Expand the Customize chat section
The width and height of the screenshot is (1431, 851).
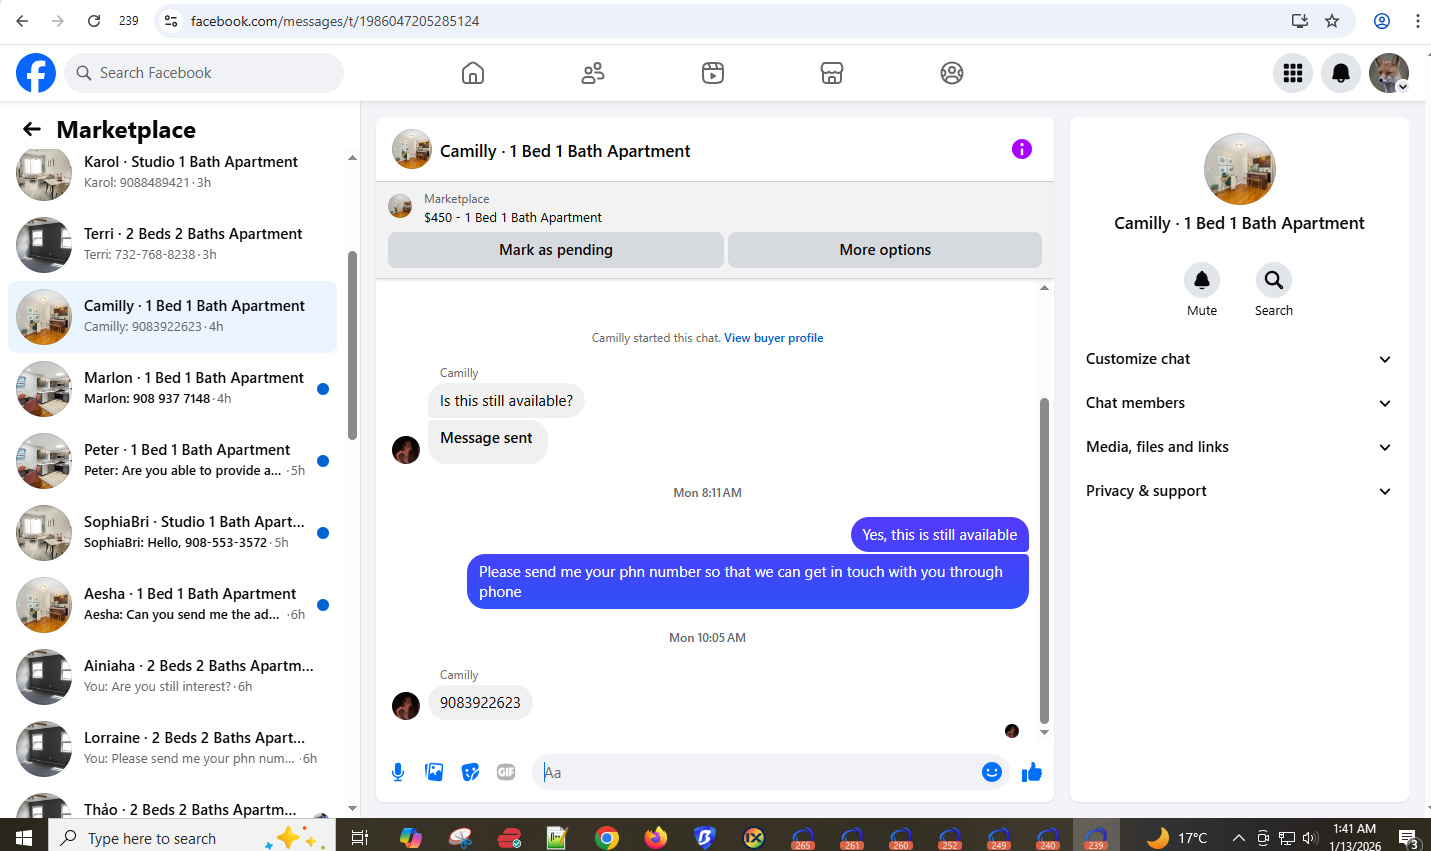pyautogui.click(x=1239, y=359)
